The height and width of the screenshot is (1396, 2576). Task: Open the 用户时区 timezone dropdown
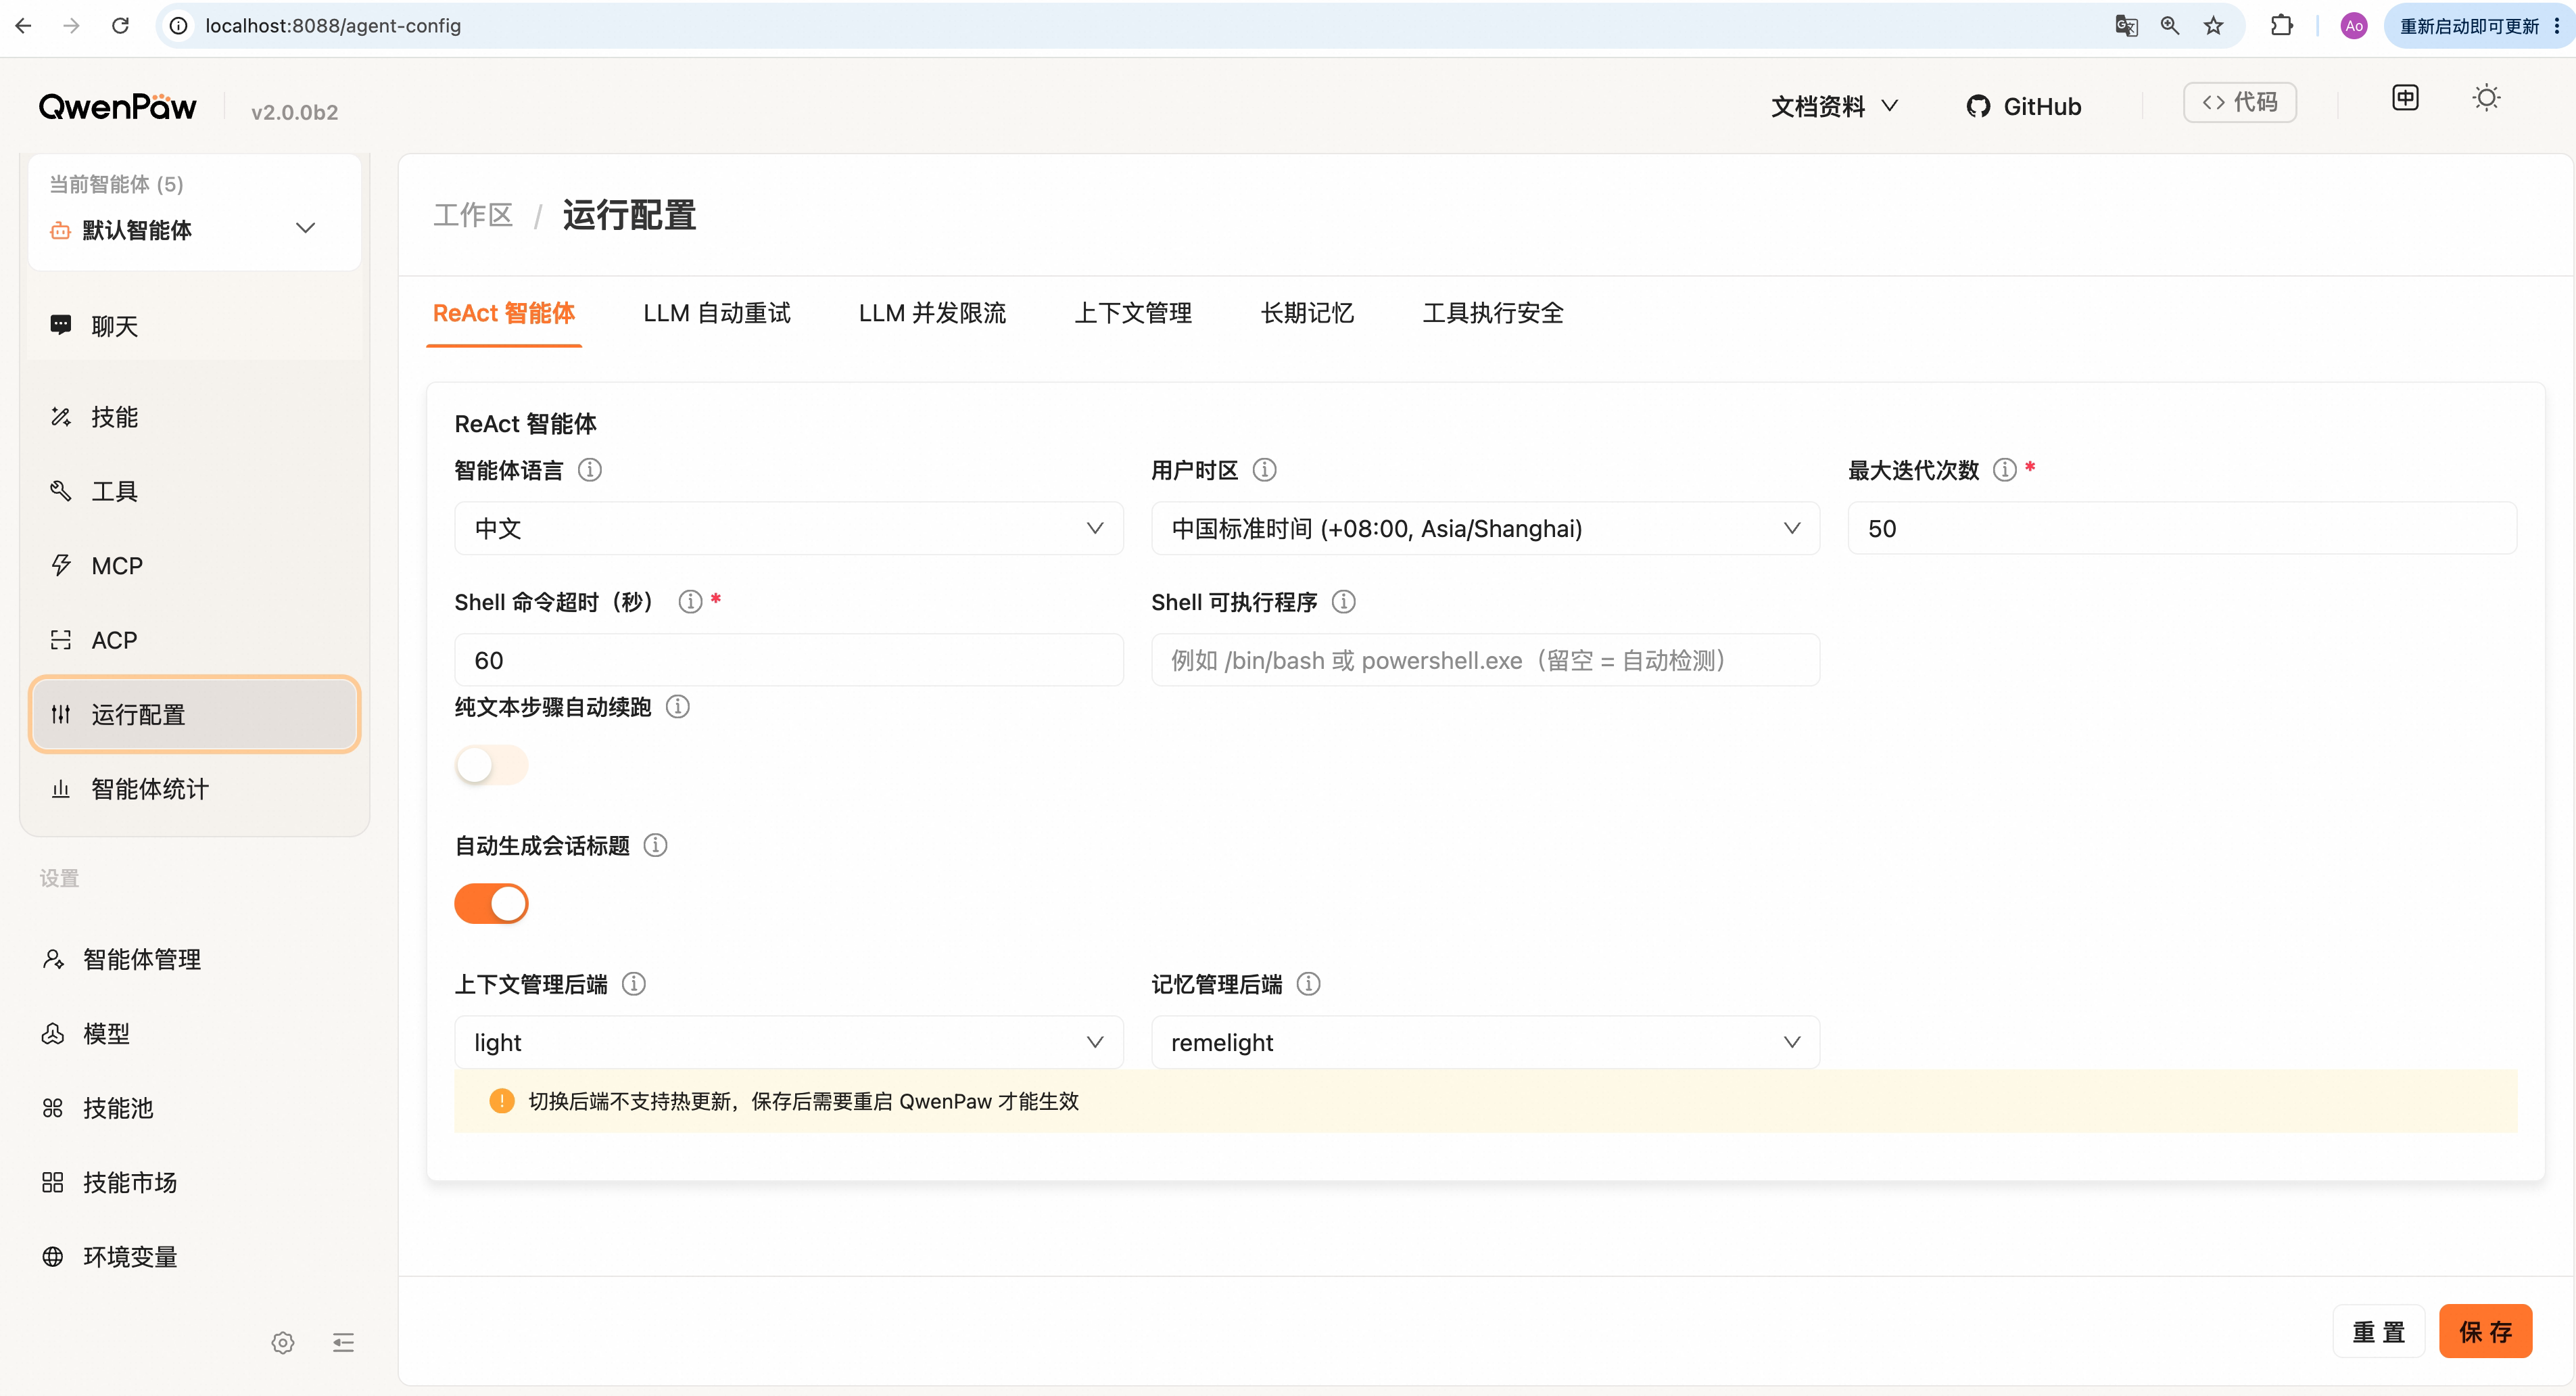coord(1485,528)
